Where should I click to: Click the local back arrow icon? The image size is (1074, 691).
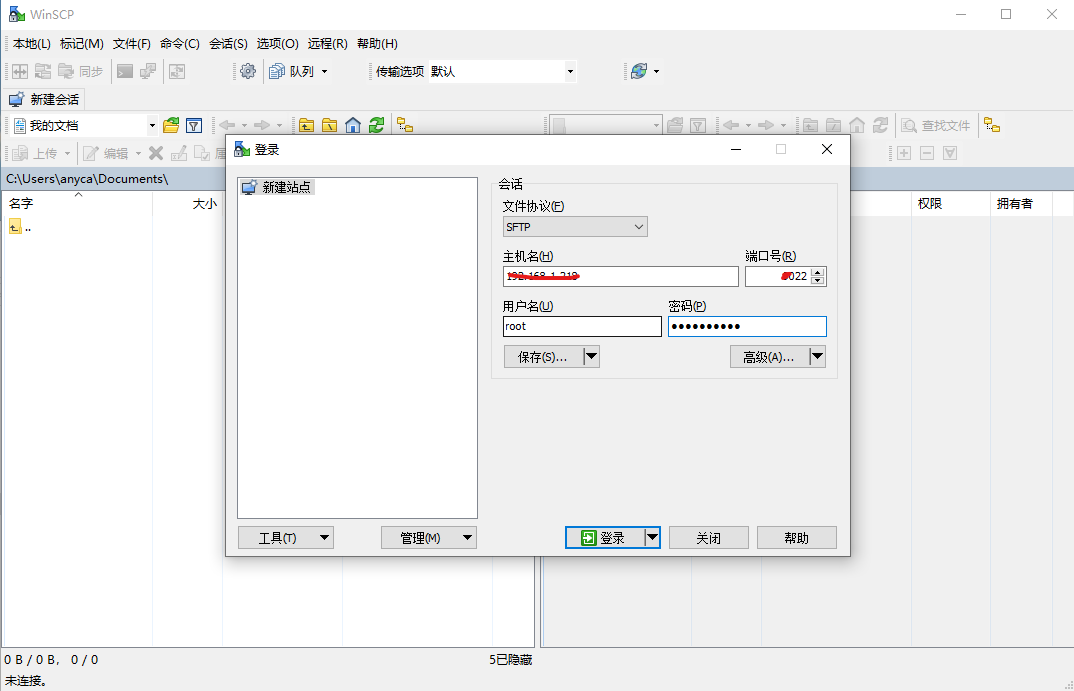pos(227,125)
